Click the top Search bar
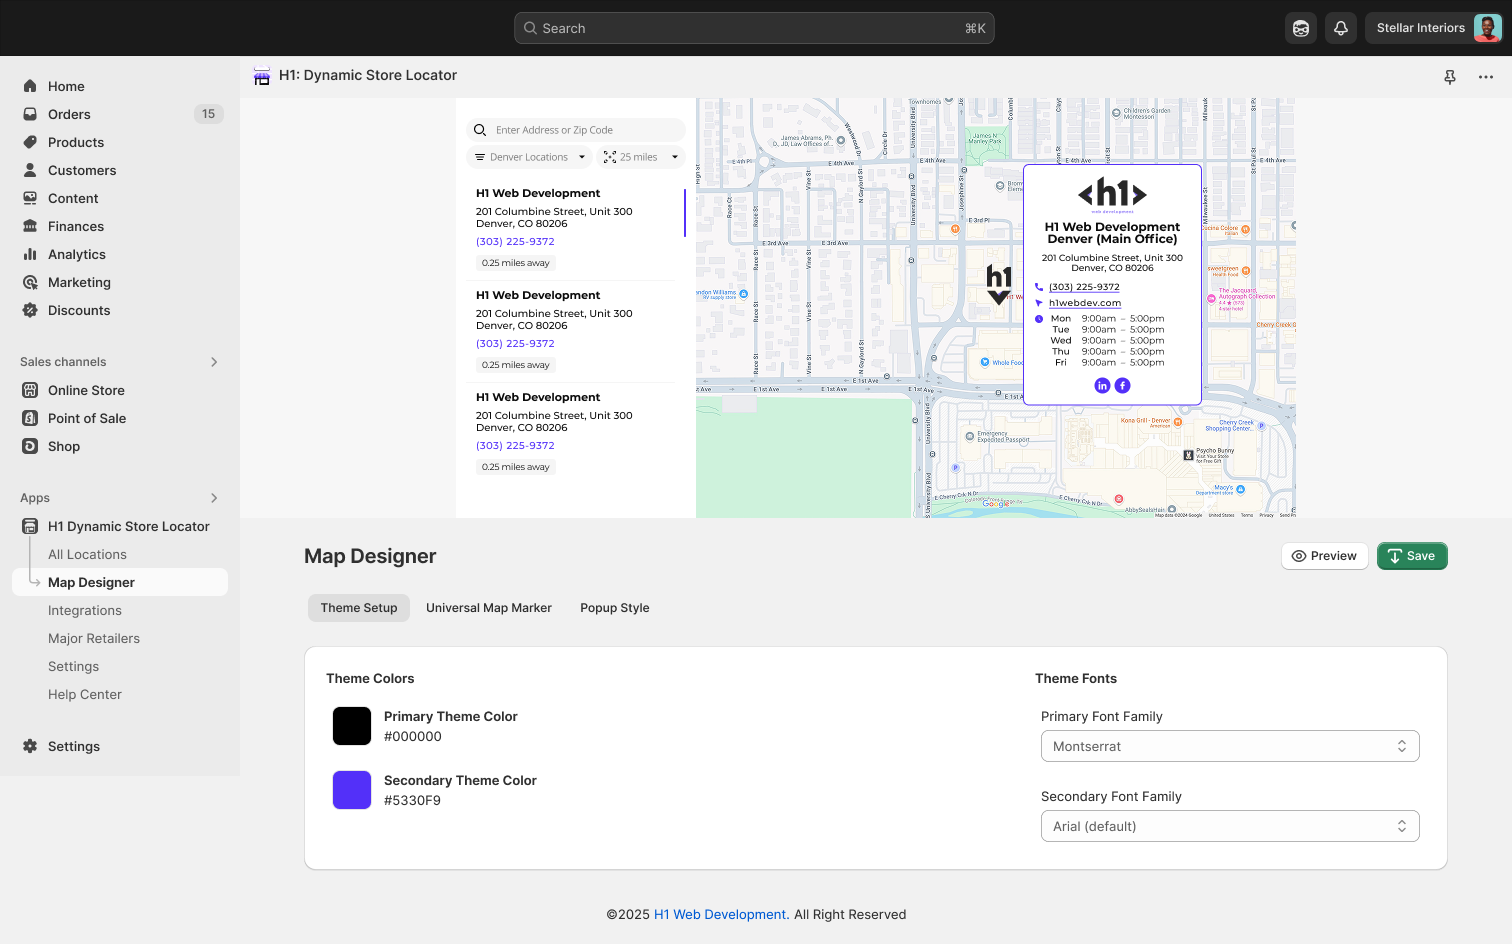The height and width of the screenshot is (944, 1512). (754, 28)
